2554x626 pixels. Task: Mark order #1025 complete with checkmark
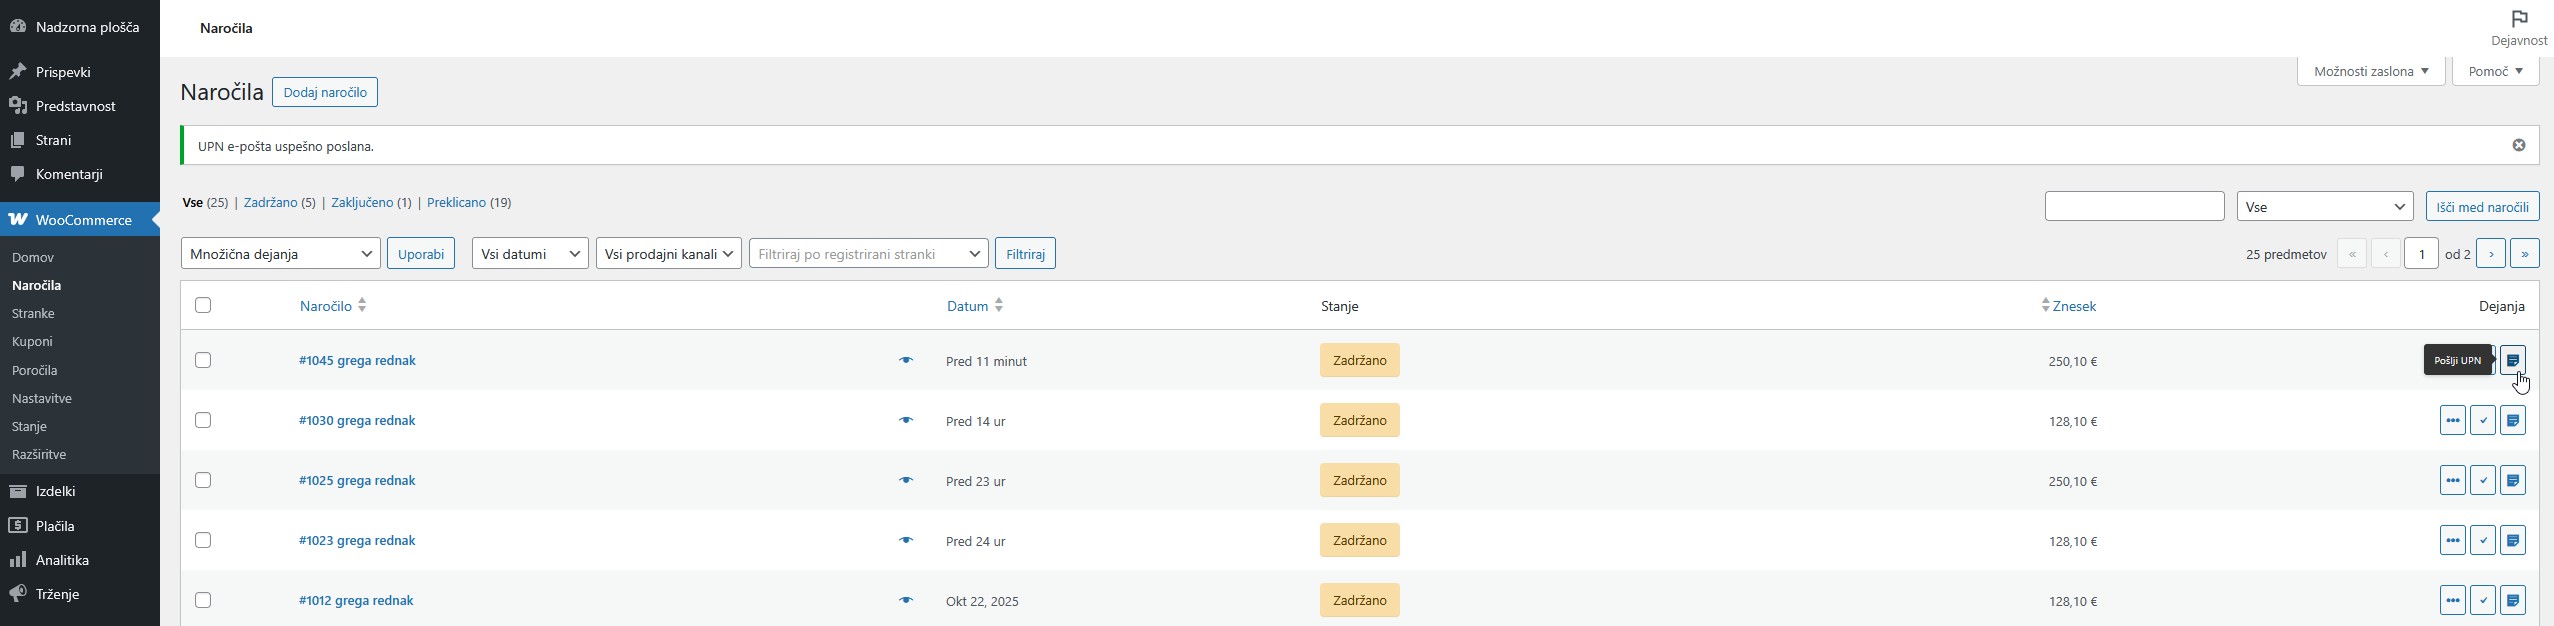[x=2482, y=480]
